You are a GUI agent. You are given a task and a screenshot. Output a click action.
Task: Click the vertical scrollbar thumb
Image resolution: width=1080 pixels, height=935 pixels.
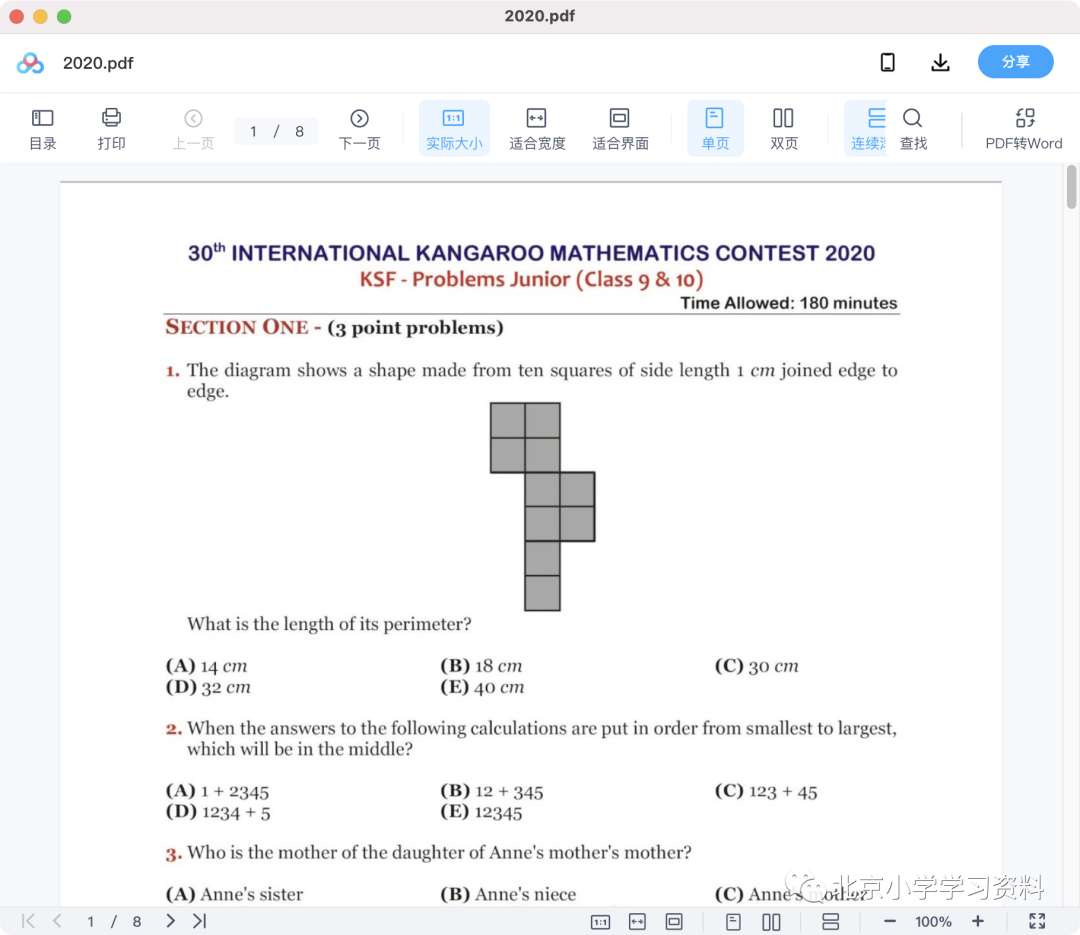(x=1071, y=187)
